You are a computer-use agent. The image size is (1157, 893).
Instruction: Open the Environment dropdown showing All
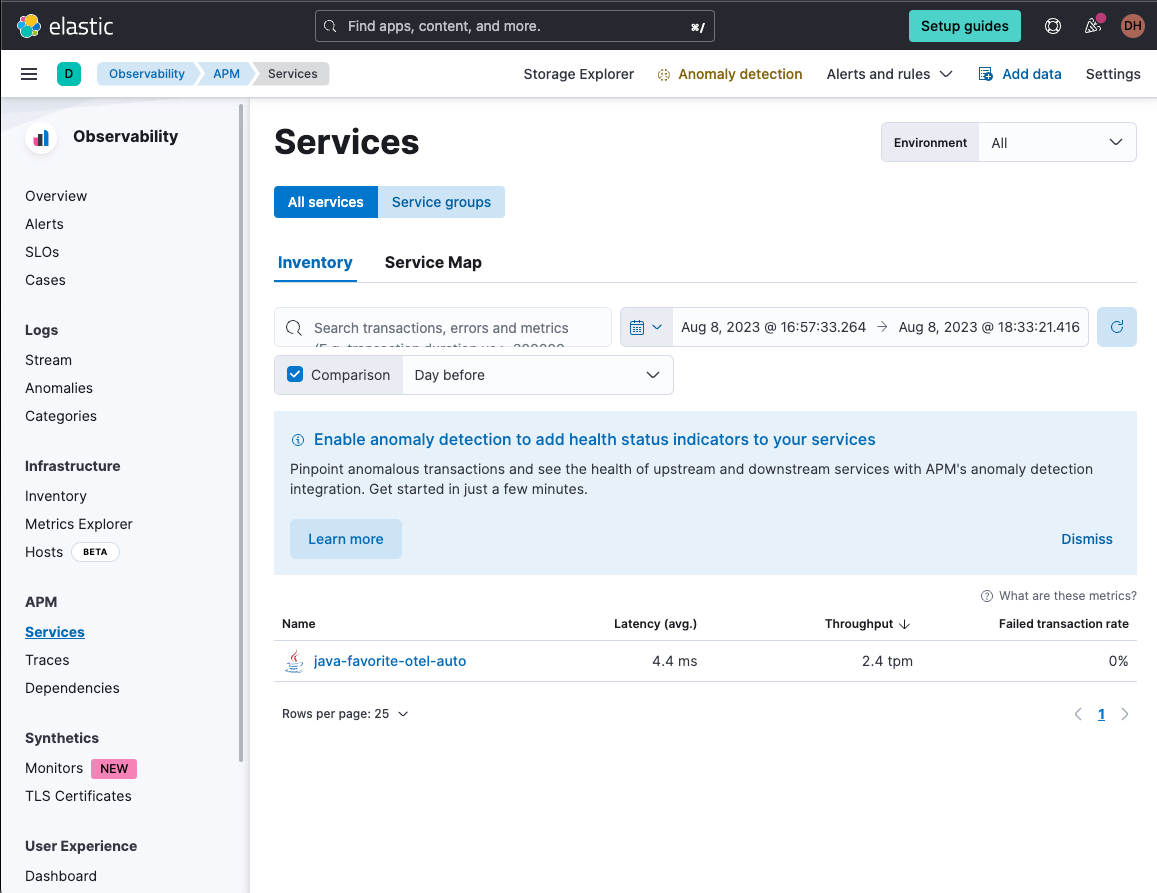click(x=1057, y=141)
